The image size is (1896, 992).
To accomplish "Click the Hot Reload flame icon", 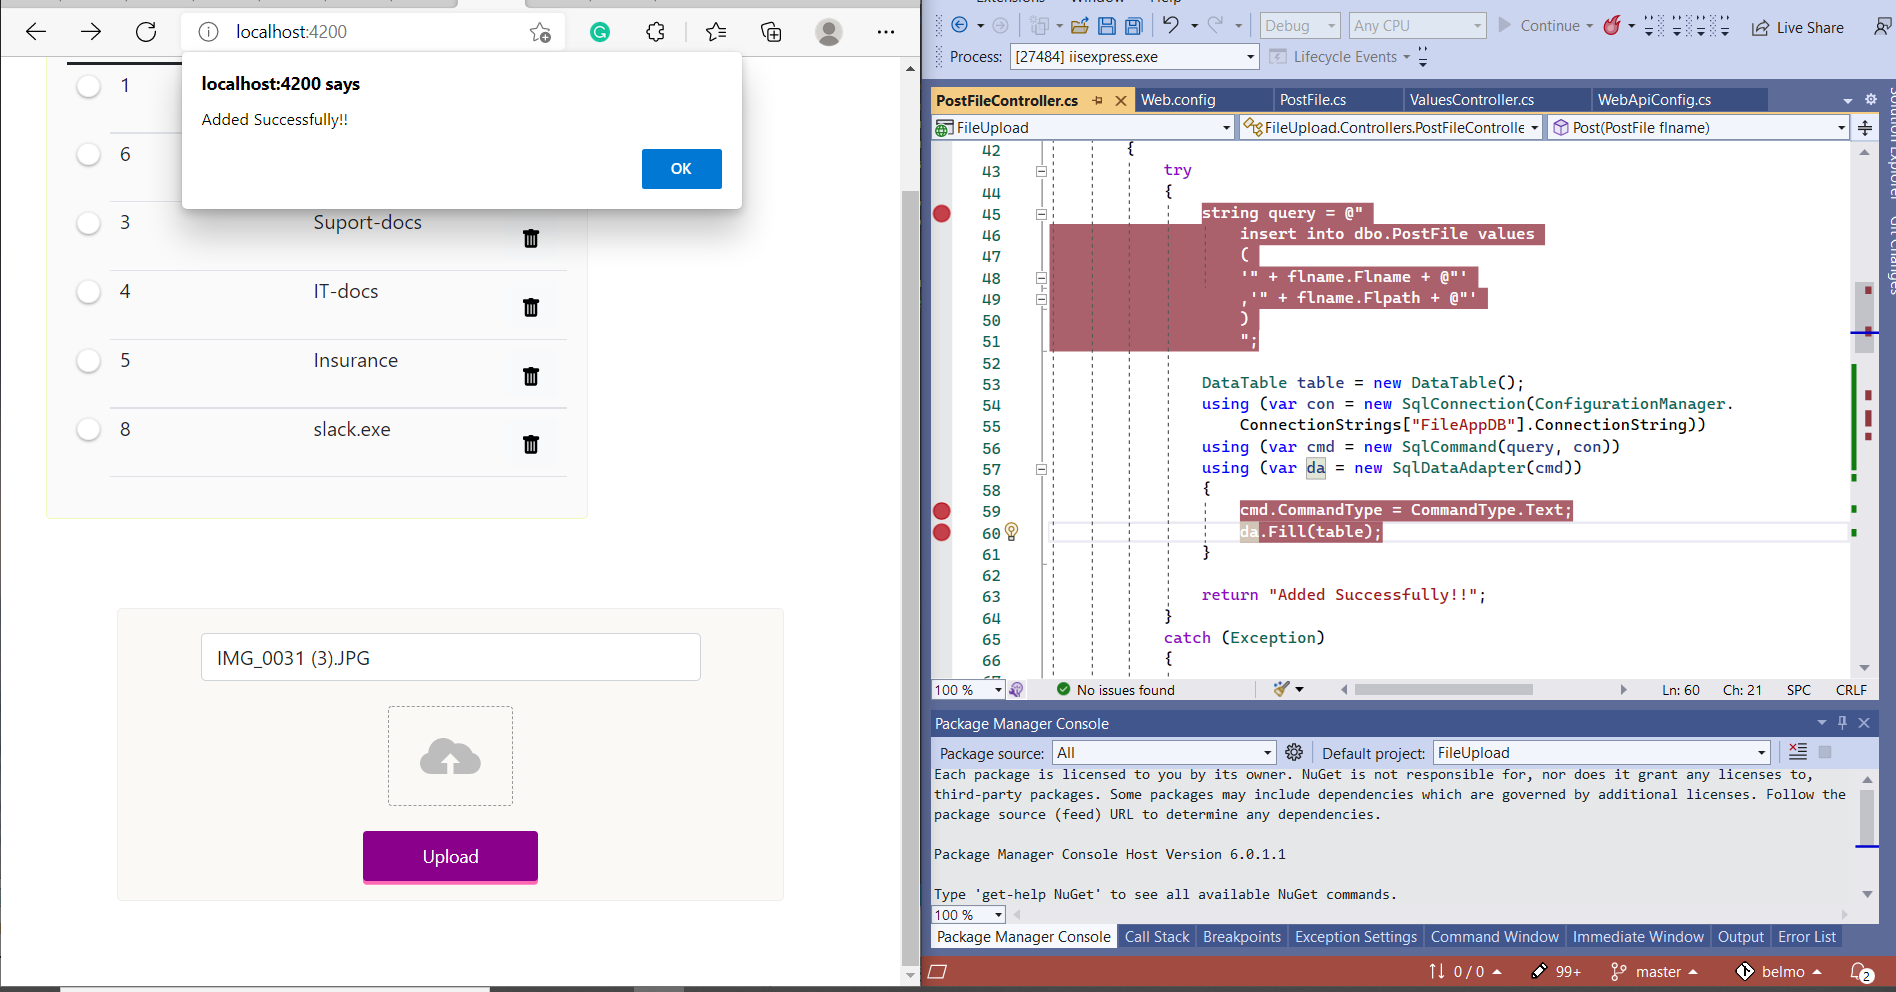I will (1612, 26).
